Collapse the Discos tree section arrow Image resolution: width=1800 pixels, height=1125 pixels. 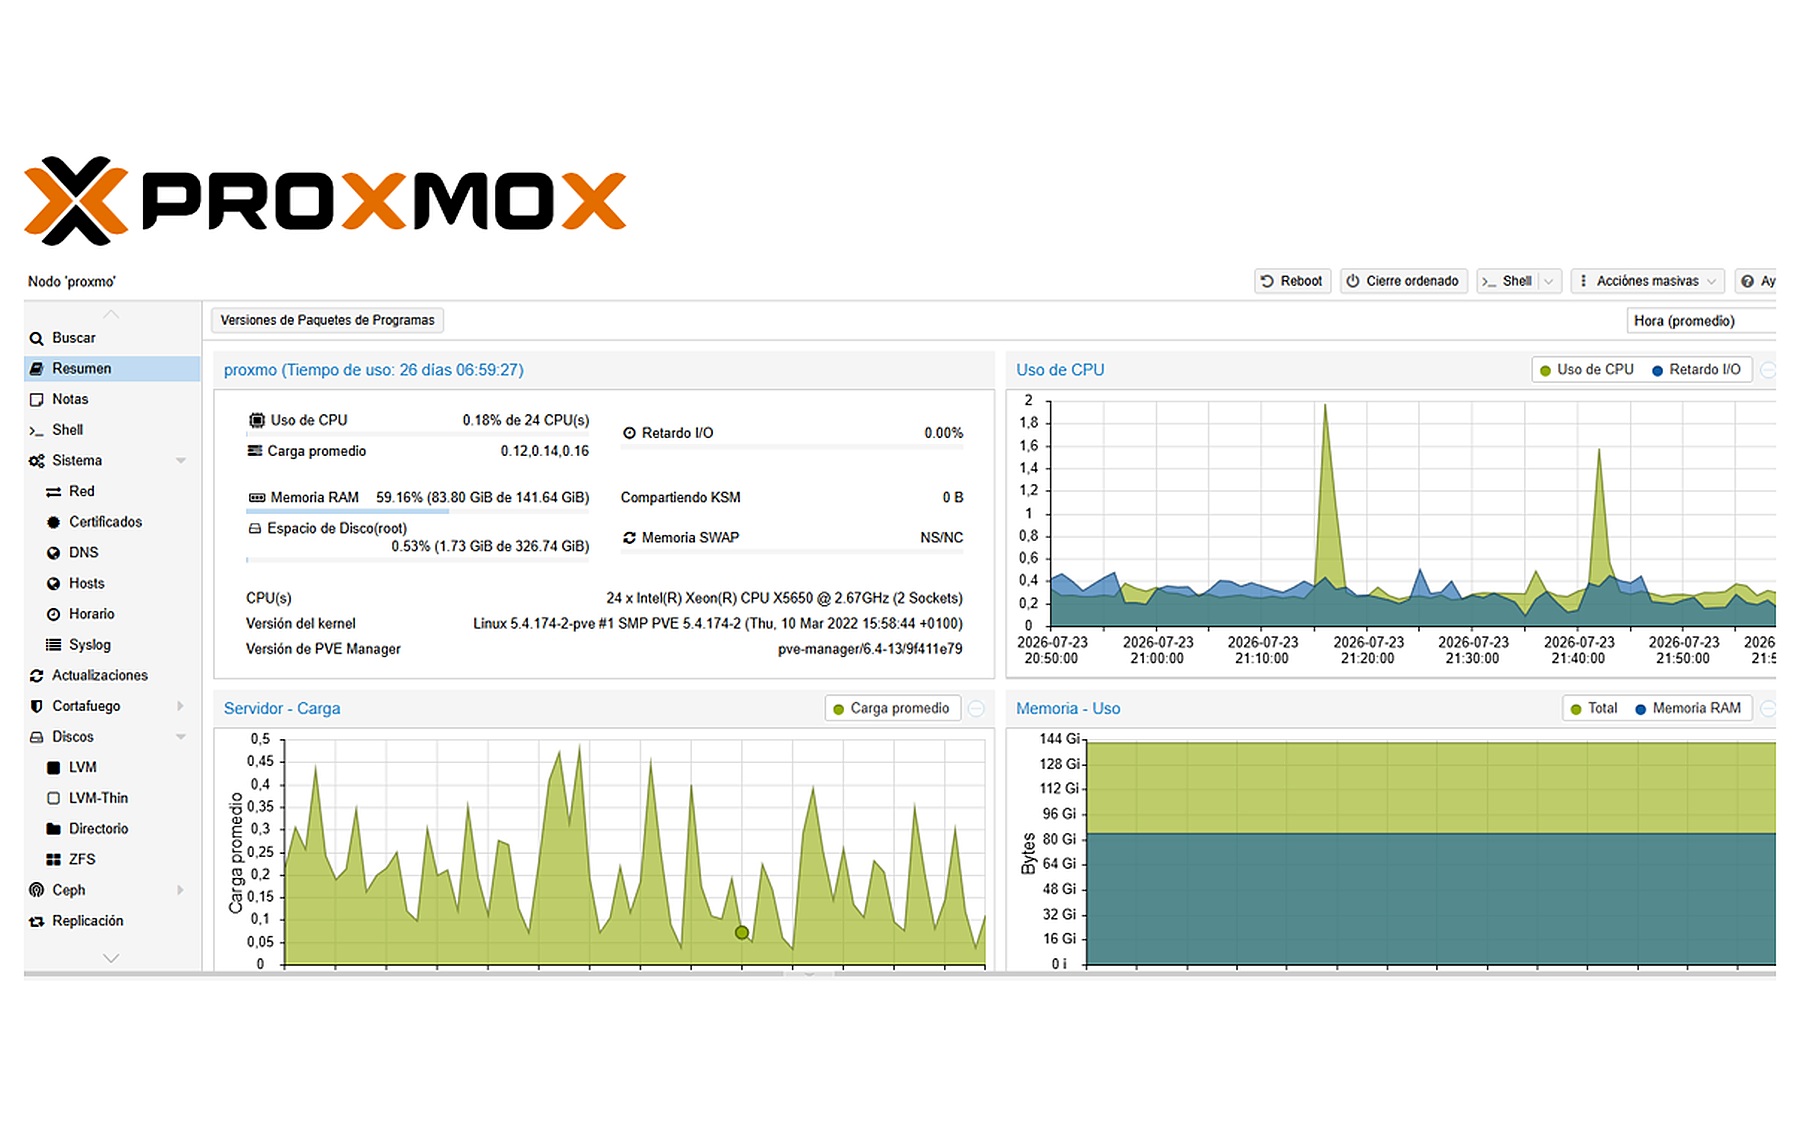click(x=181, y=737)
